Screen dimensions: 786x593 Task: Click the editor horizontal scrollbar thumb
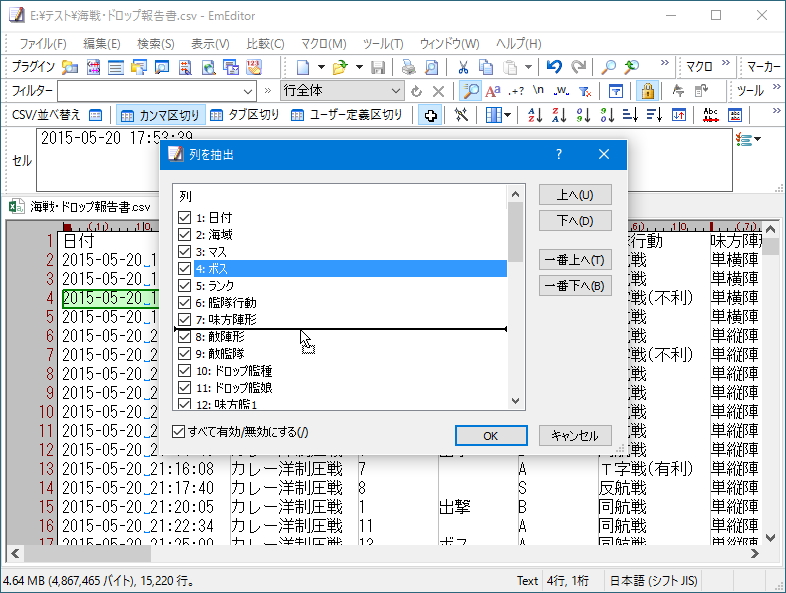click(88, 553)
